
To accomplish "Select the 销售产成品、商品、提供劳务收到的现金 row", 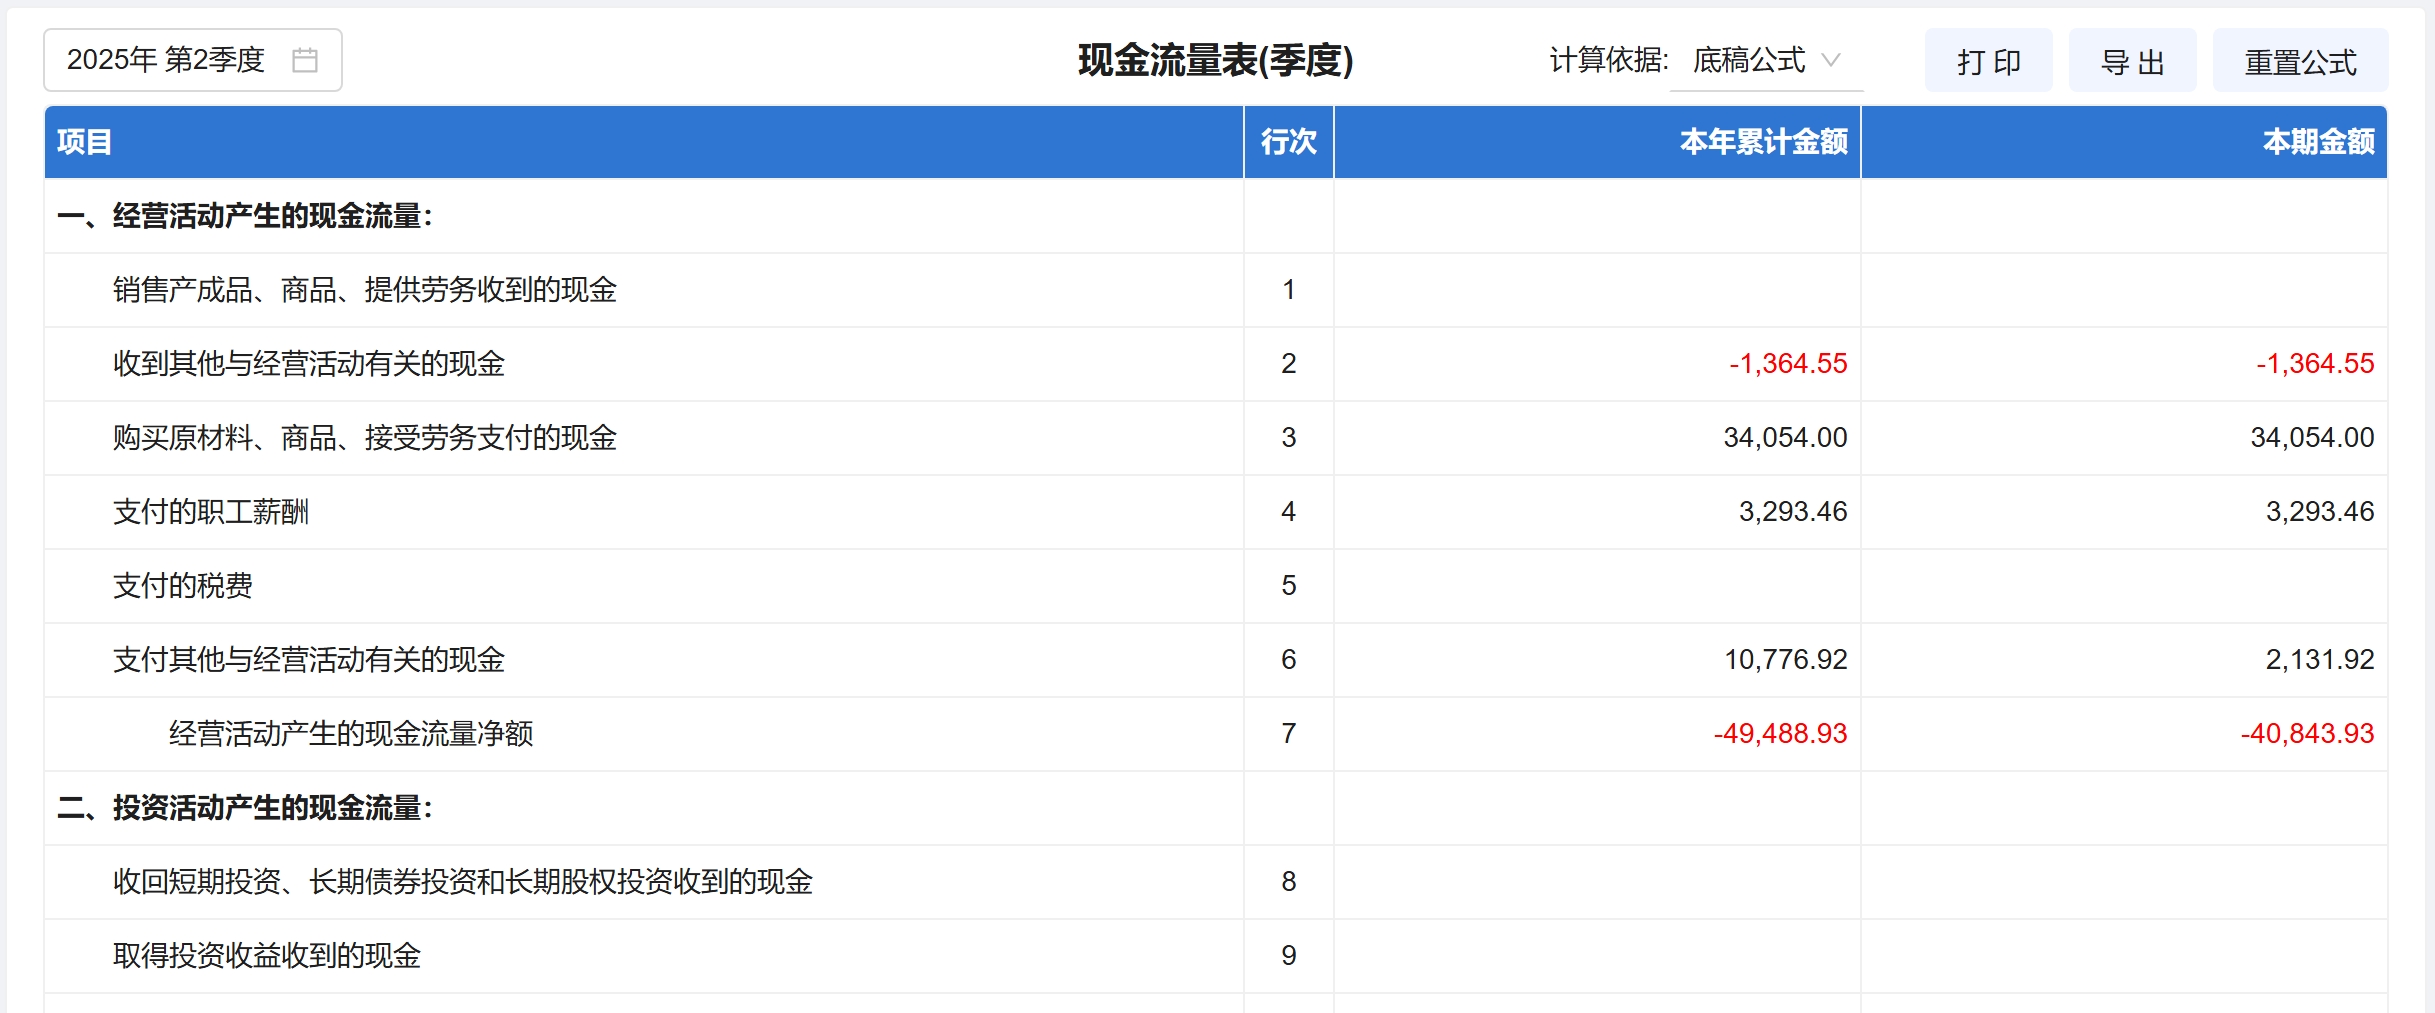I will pyautogui.click(x=364, y=290).
